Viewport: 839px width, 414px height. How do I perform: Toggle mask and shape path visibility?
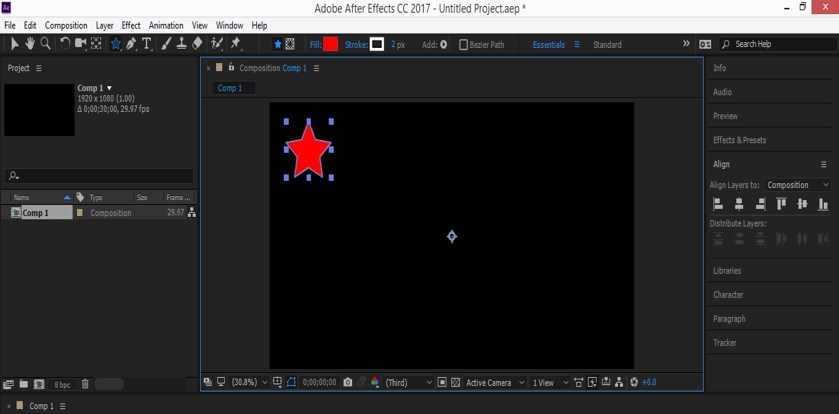292,382
